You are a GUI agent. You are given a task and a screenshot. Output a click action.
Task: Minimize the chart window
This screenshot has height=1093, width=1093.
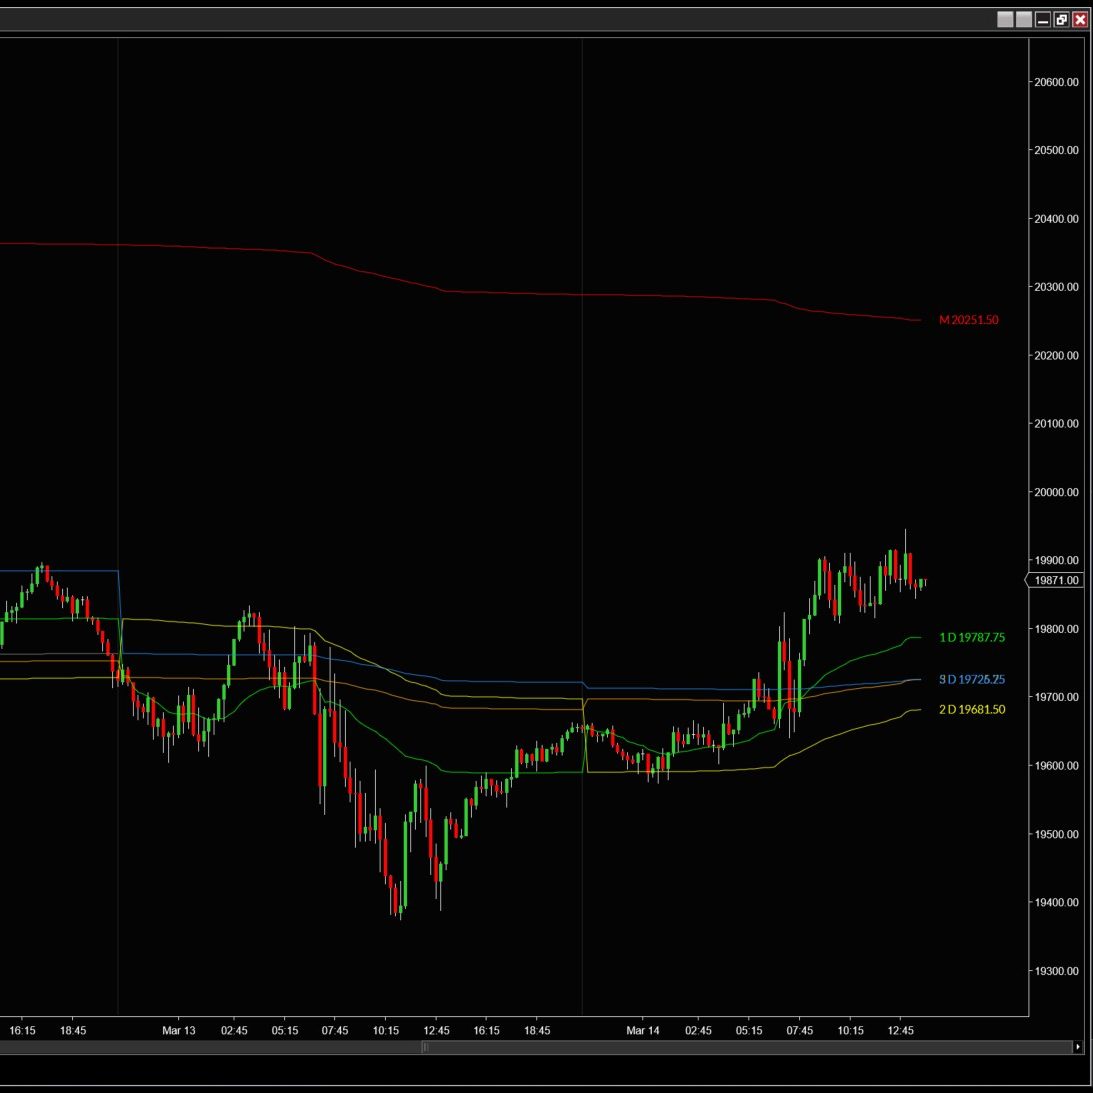coord(1043,19)
